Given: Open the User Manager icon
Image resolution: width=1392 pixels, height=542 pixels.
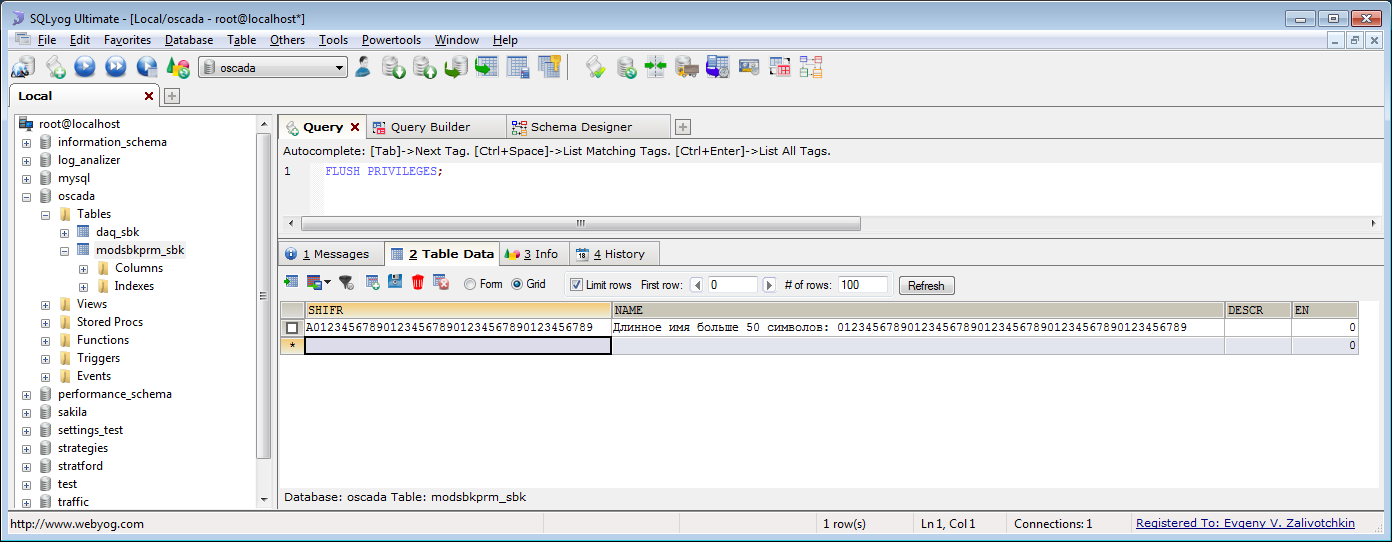Looking at the screenshot, I should tap(363, 67).
